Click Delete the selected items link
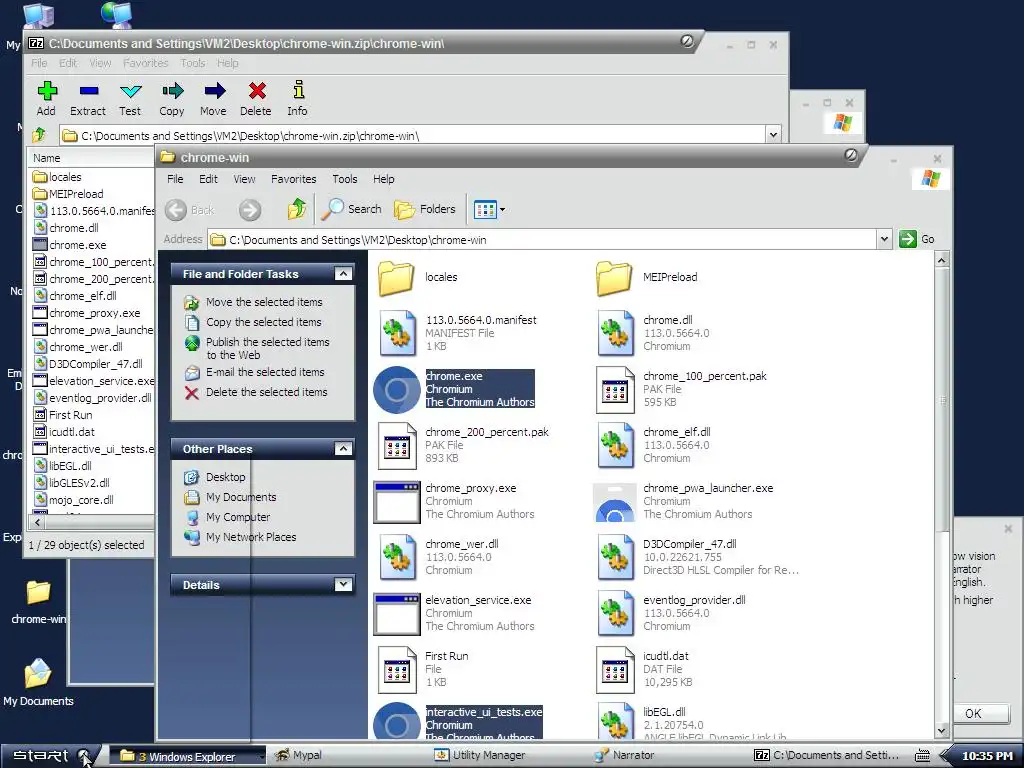The height and width of the screenshot is (768, 1024). 266,392
